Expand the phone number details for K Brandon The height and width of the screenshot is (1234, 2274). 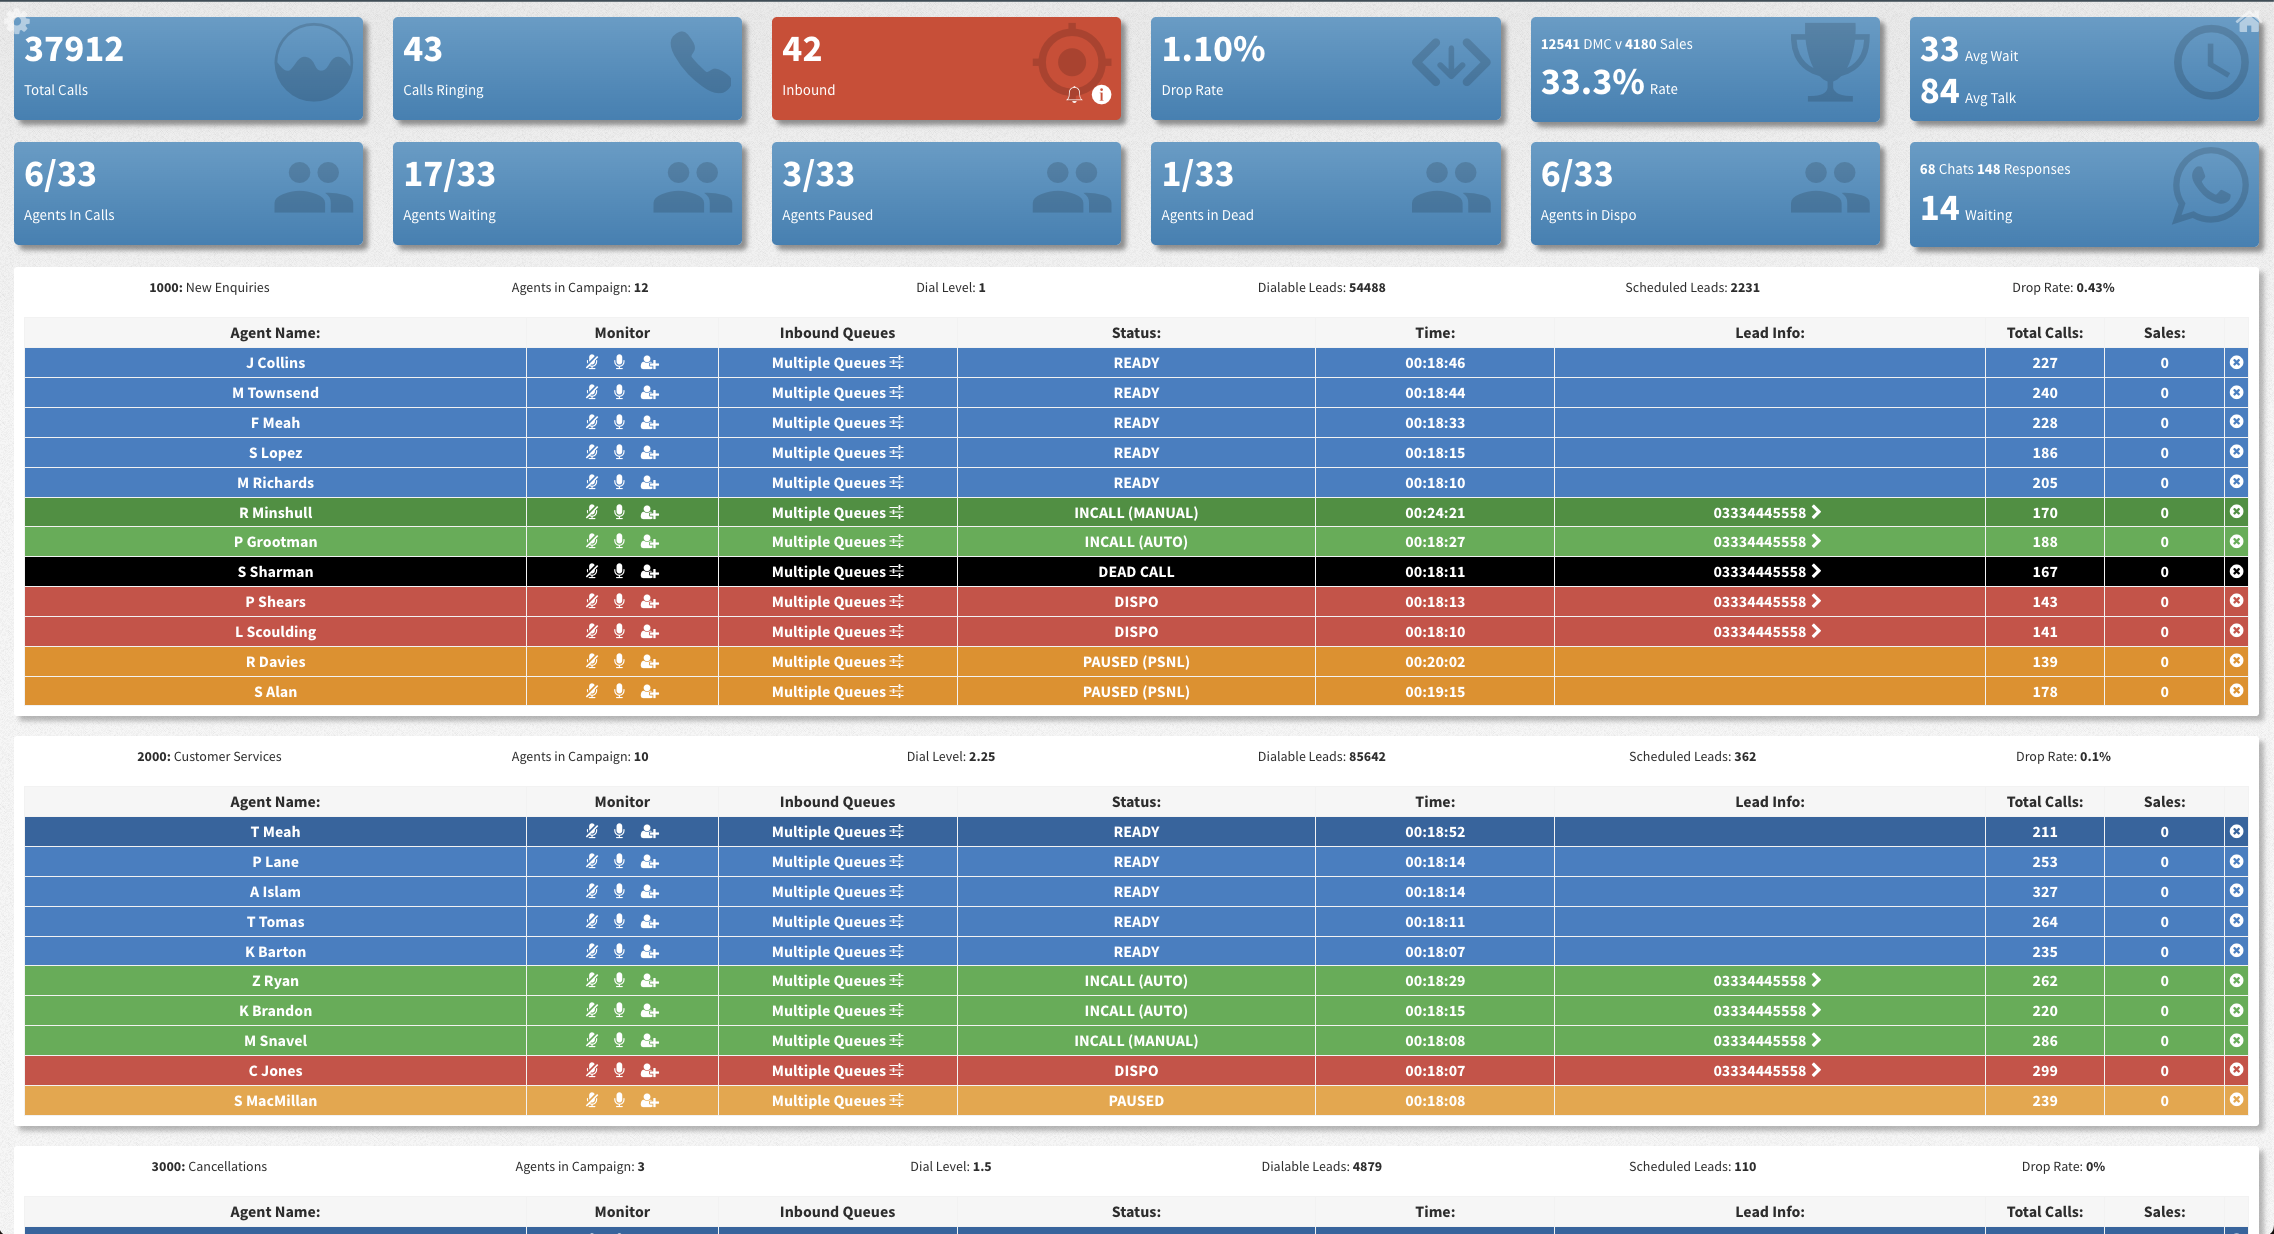[1817, 1010]
